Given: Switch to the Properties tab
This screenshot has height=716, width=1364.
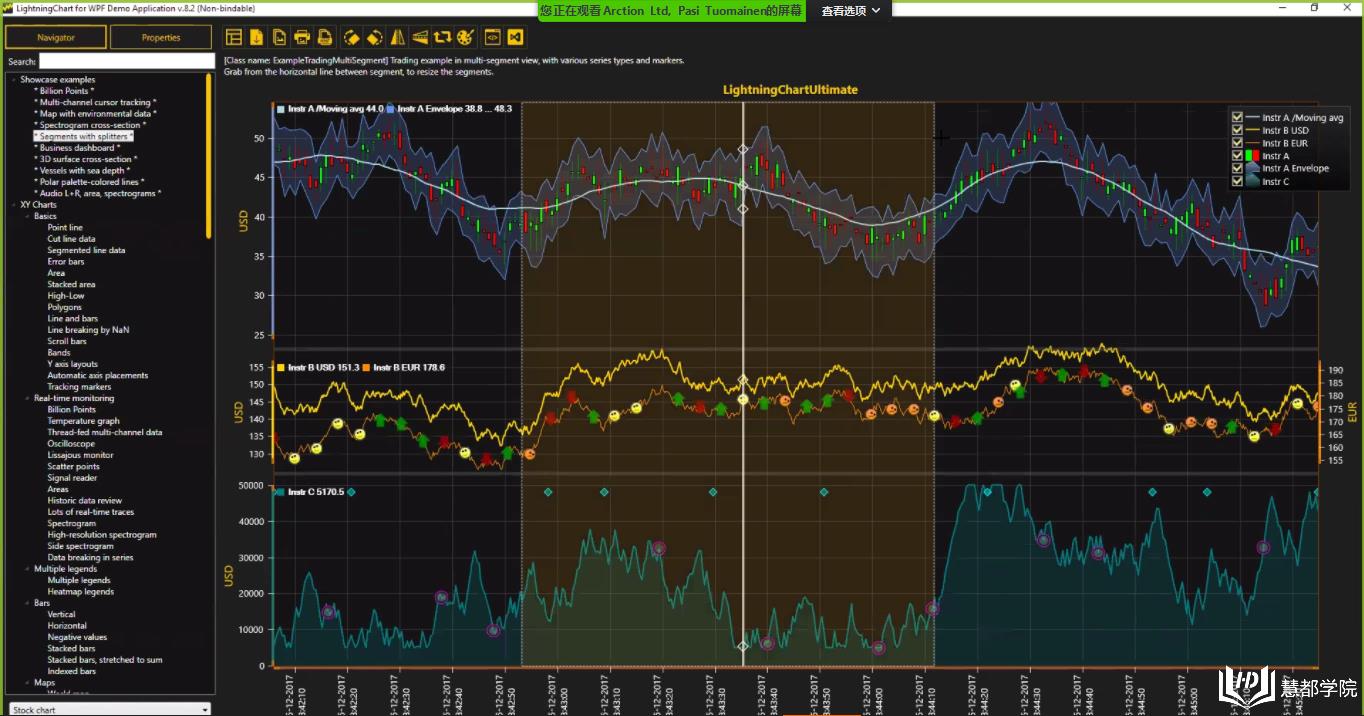Looking at the screenshot, I should point(161,37).
